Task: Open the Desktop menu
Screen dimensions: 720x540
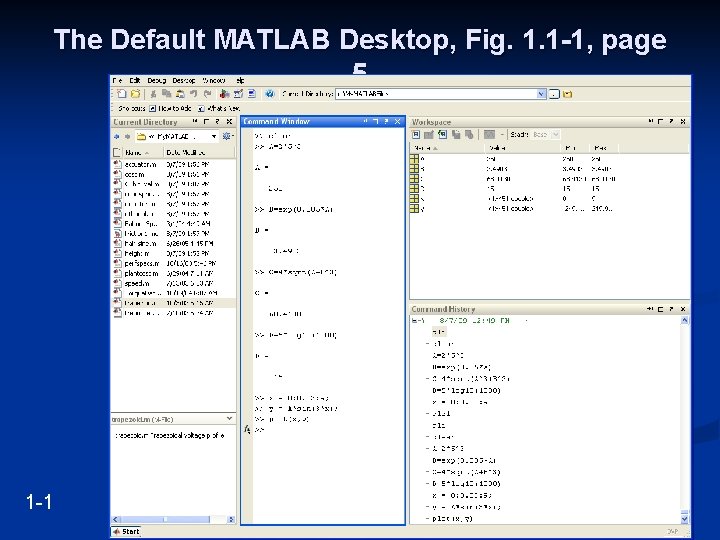Action: 183,79
